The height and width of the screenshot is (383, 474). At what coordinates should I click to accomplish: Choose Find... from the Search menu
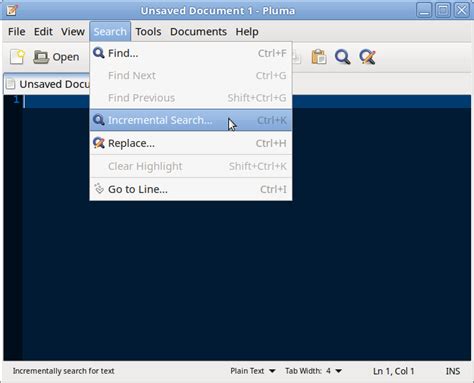click(191, 53)
